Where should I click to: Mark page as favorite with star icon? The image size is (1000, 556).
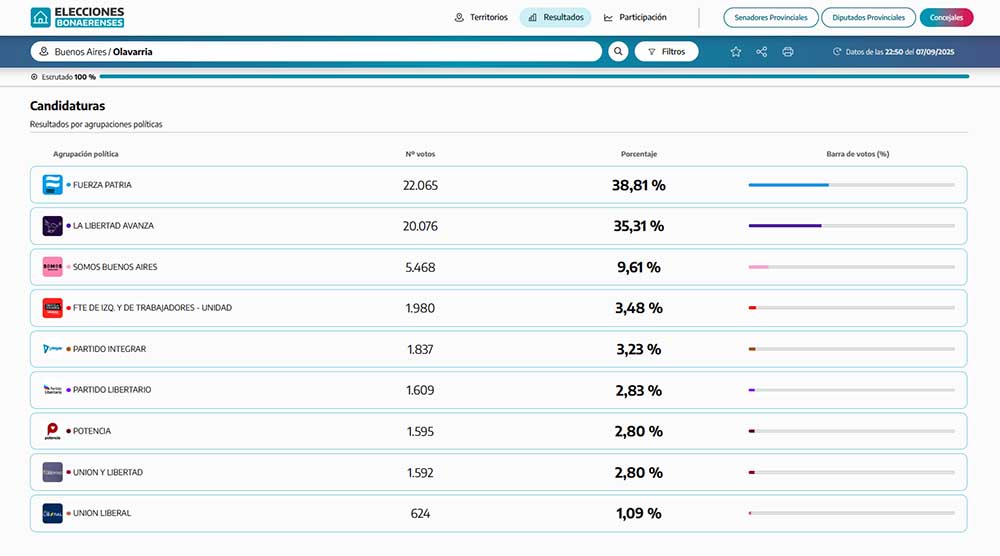pyautogui.click(x=736, y=51)
